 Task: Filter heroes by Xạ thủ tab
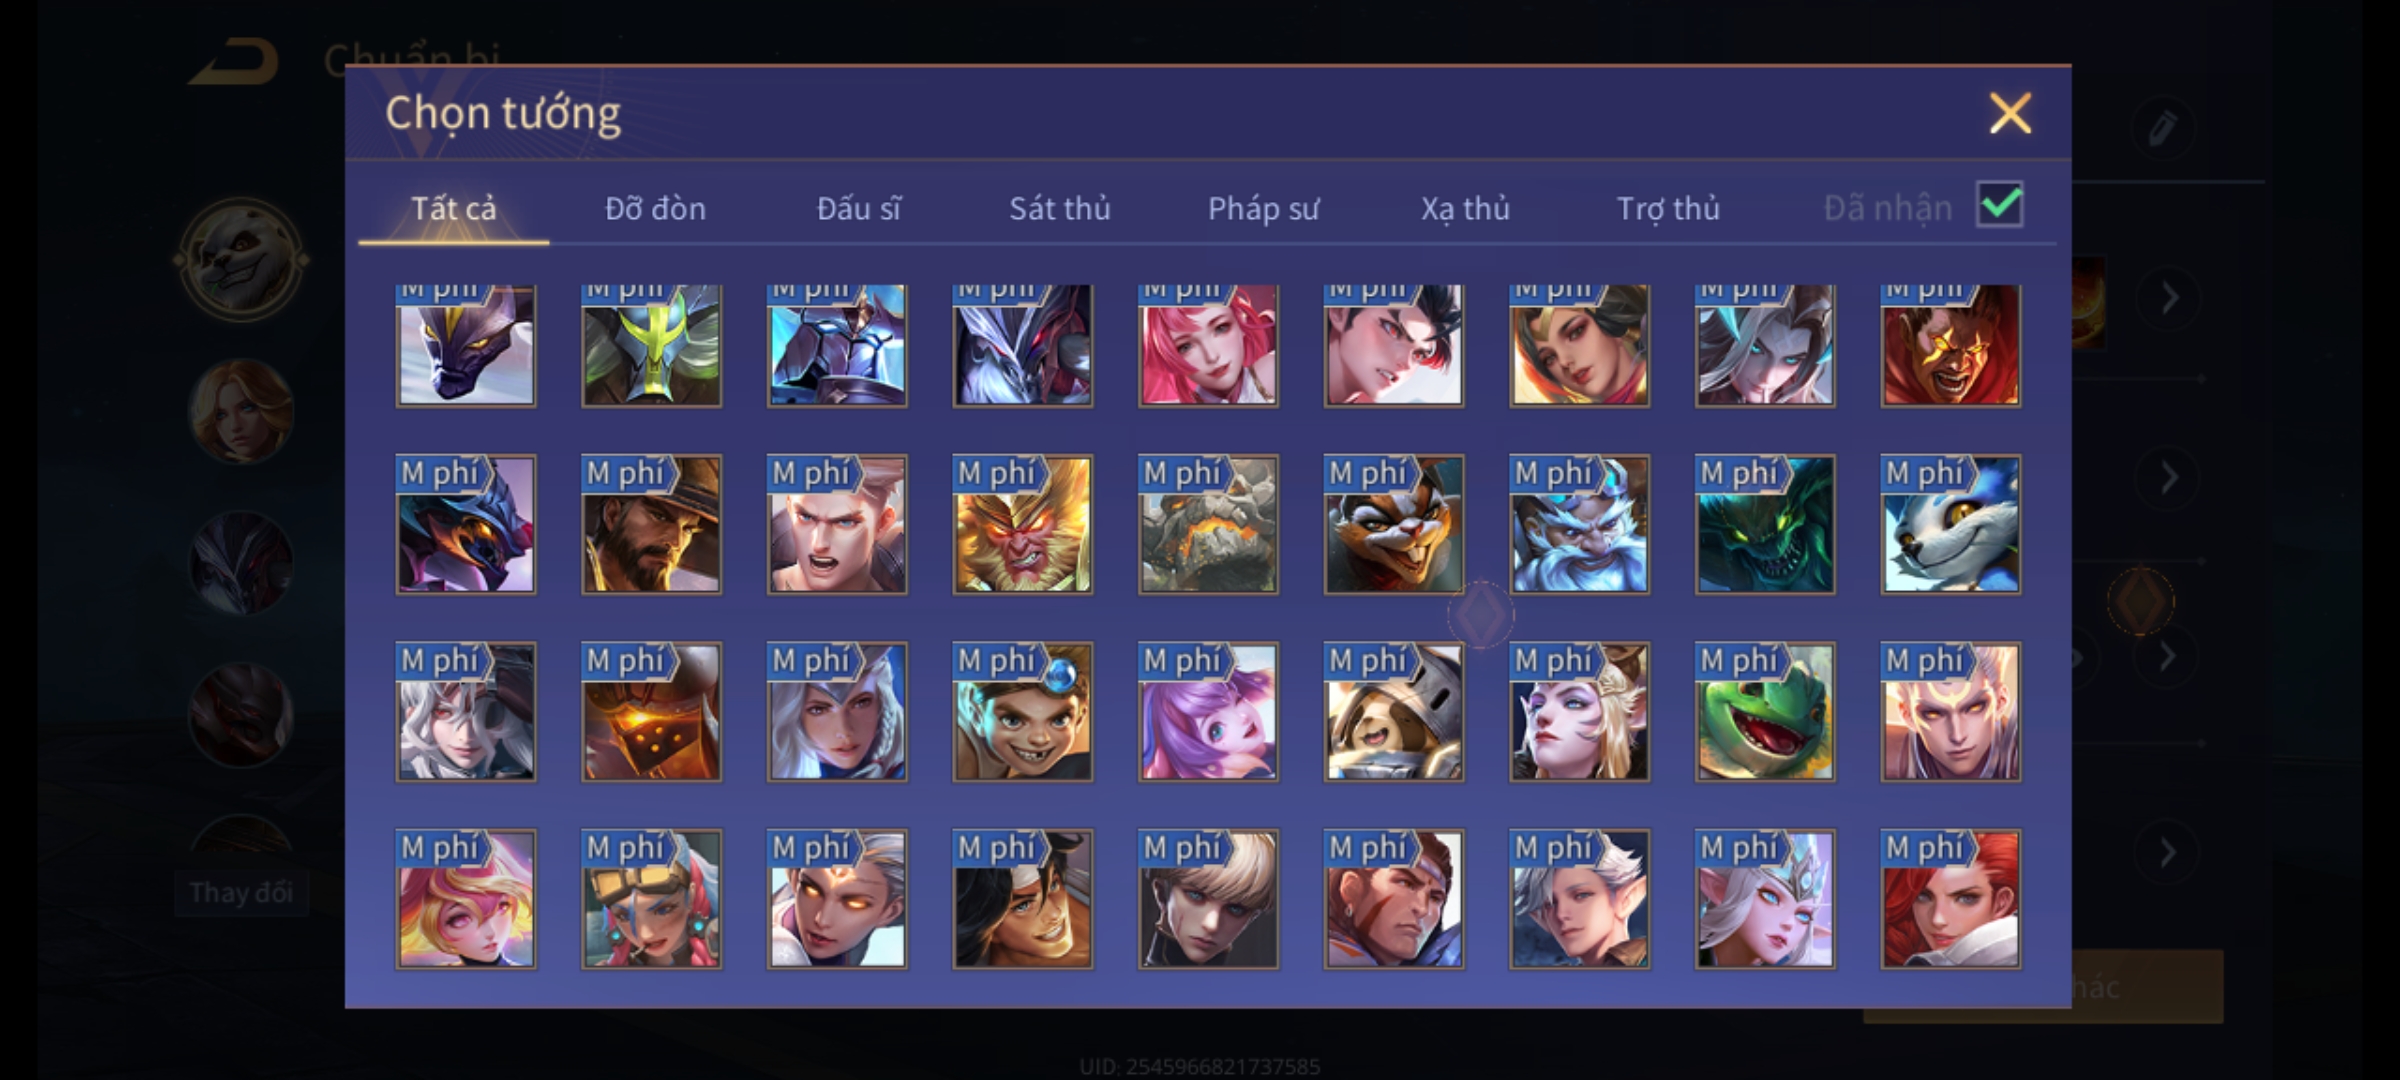1465,208
